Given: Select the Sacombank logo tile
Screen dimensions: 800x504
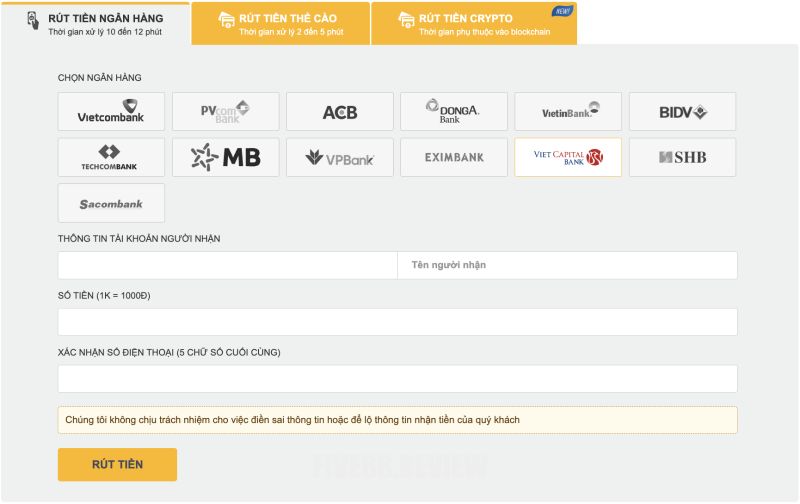Looking at the screenshot, I should (x=111, y=203).
